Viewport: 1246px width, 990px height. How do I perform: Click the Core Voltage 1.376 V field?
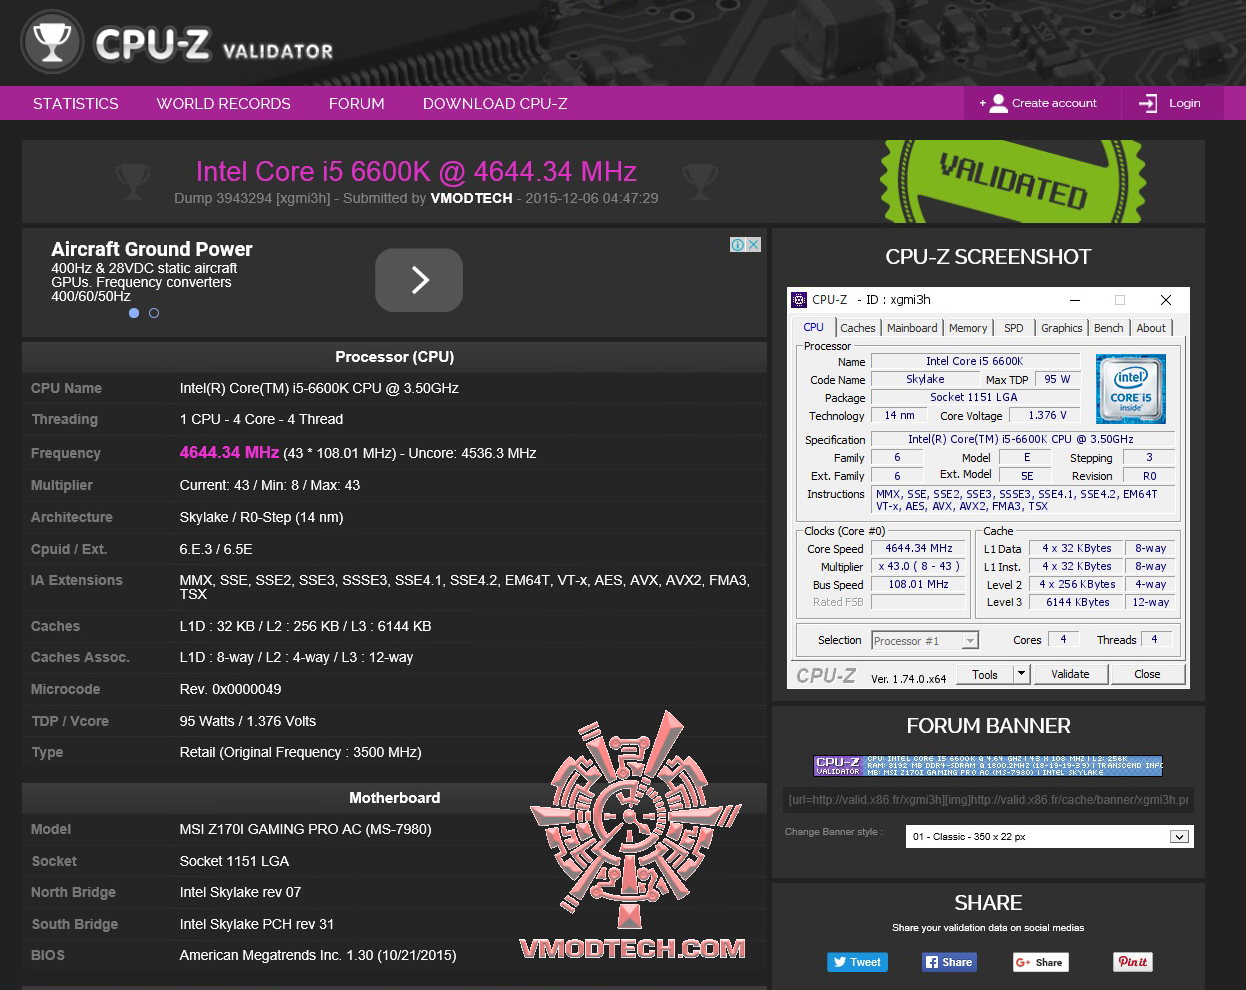[x=1047, y=415]
